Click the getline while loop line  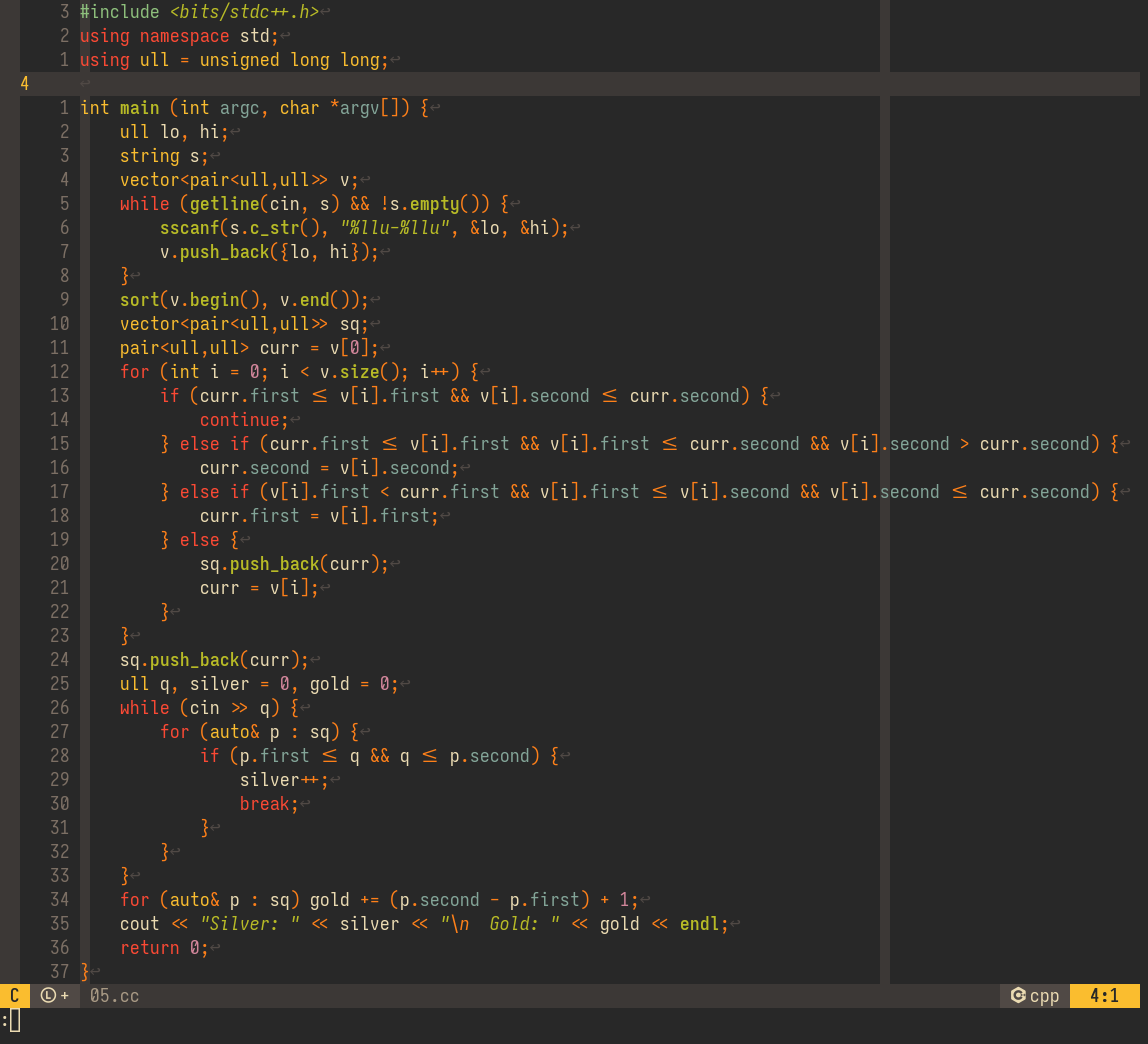click(314, 204)
